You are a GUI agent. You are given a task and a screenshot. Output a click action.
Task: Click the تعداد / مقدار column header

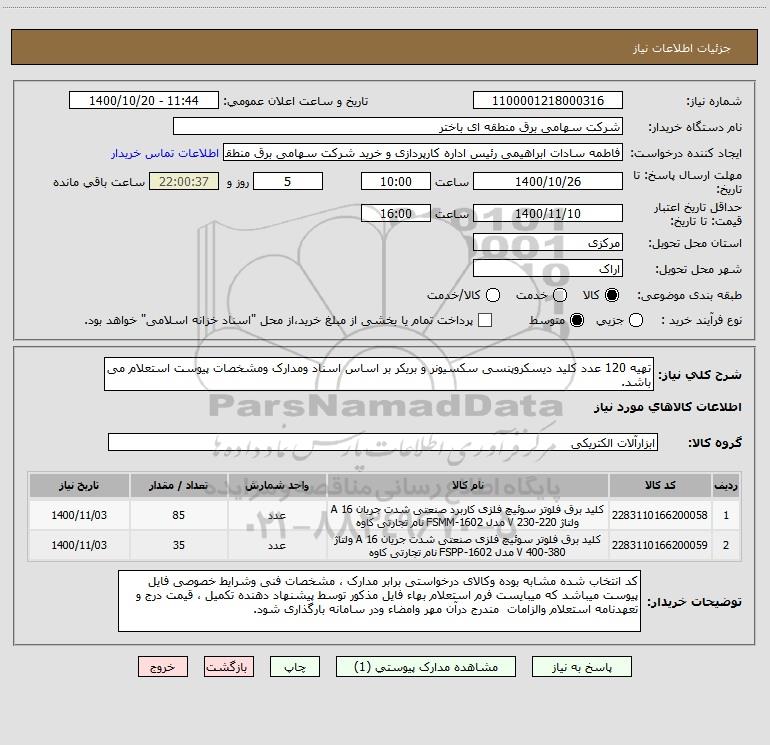tap(179, 485)
